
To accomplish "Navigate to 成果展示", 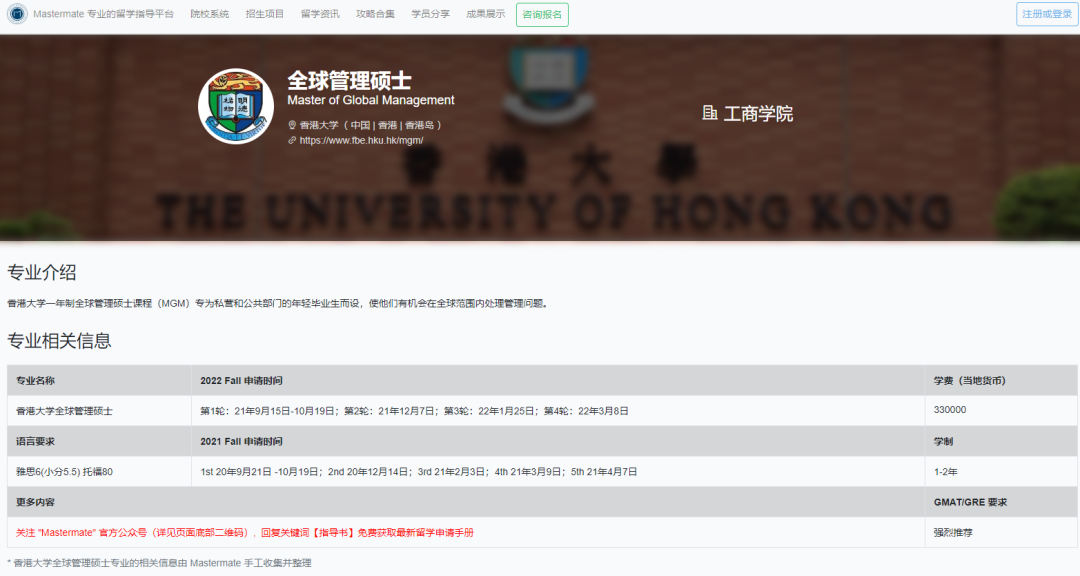I will [485, 14].
